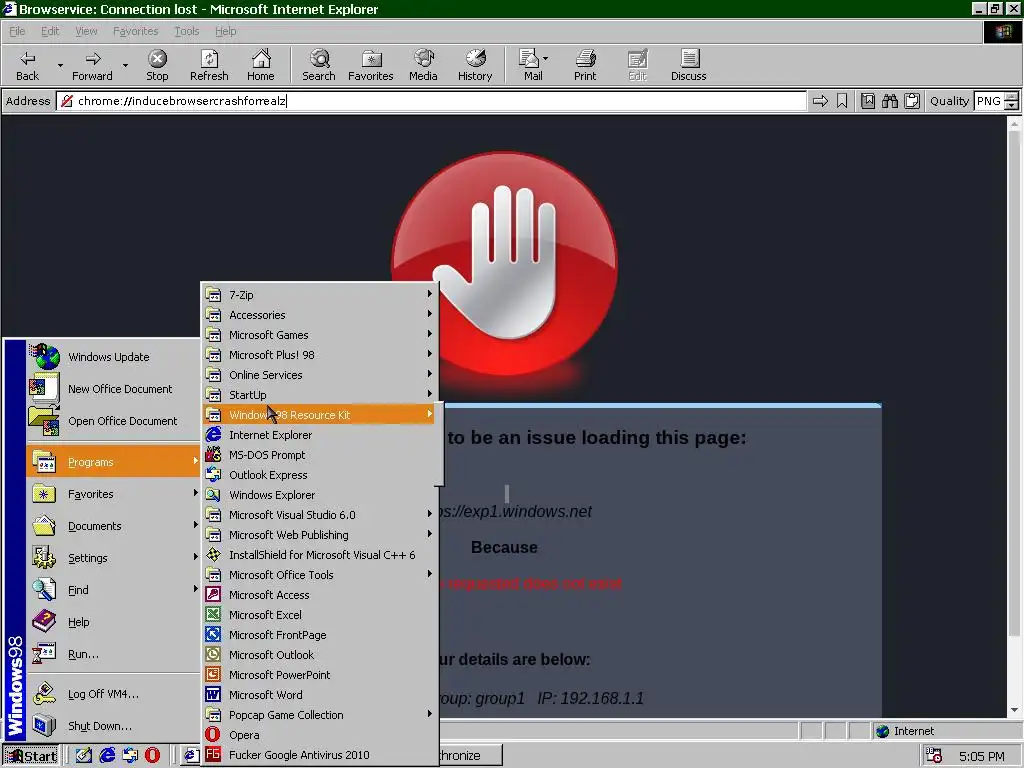Click the Back toolbar button
The height and width of the screenshot is (768, 1024).
27,65
